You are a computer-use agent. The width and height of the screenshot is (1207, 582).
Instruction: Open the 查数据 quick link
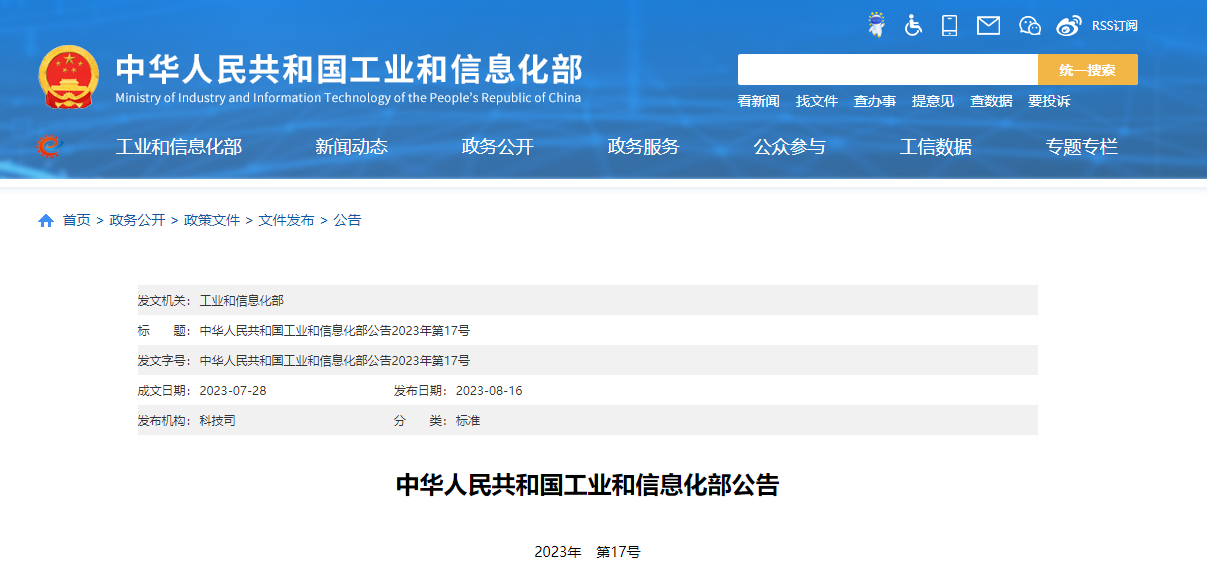pos(991,101)
